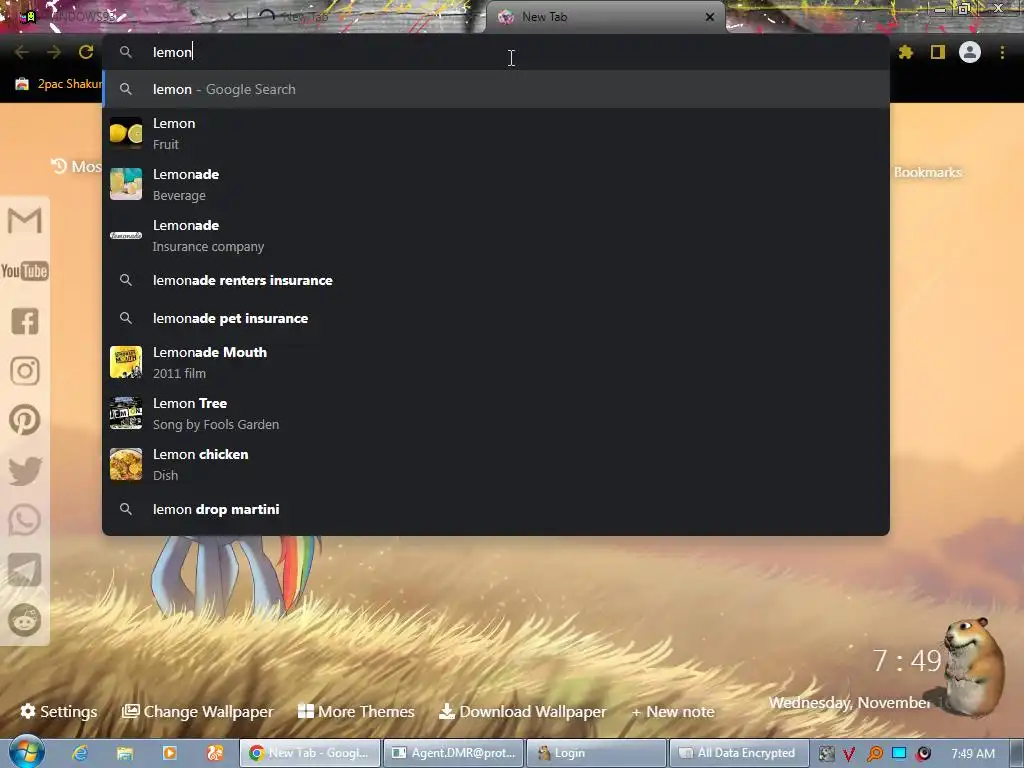
Task: Choose 'Lemonade Insurance company' suggestion
Action: (x=496, y=236)
